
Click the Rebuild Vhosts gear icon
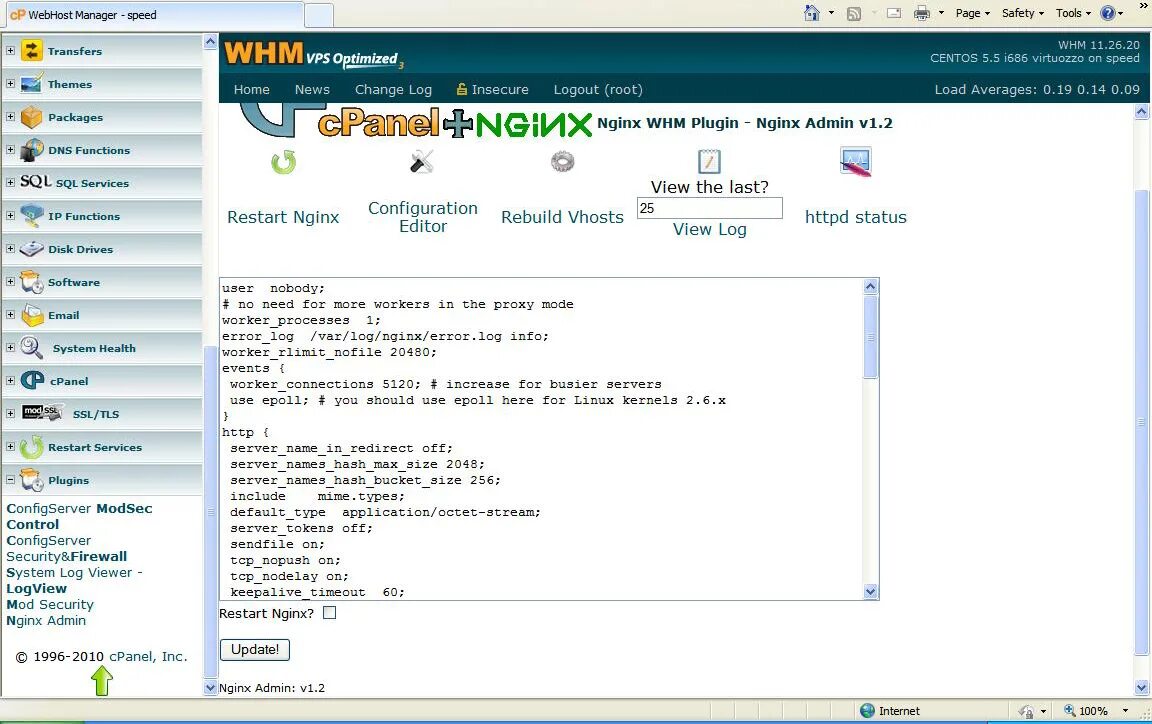[x=562, y=161]
